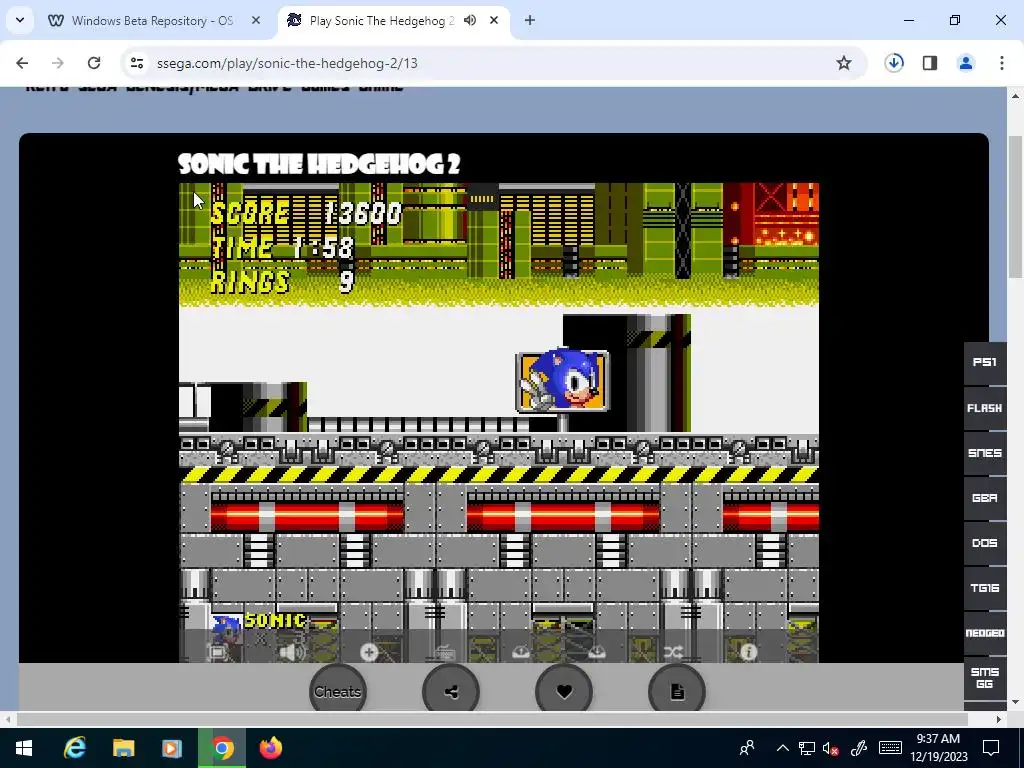
Task: Click the round document icon button
Action: (x=677, y=692)
